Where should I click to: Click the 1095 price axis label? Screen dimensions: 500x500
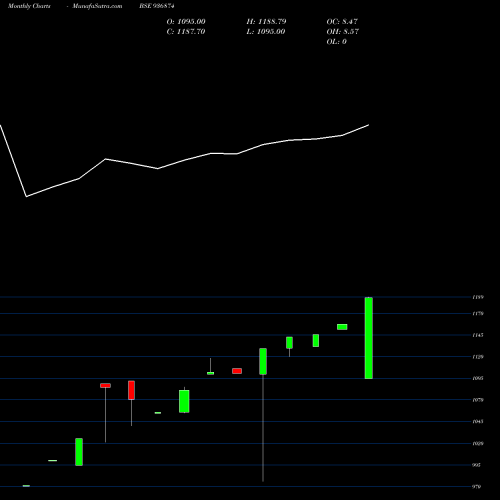478,378
